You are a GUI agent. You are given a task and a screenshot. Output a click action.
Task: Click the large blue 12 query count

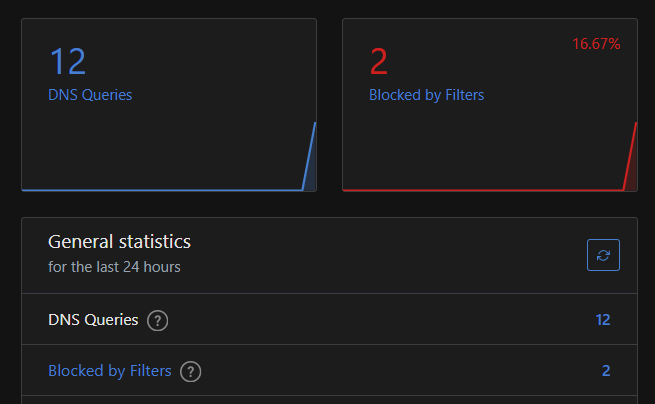(68, 61)
